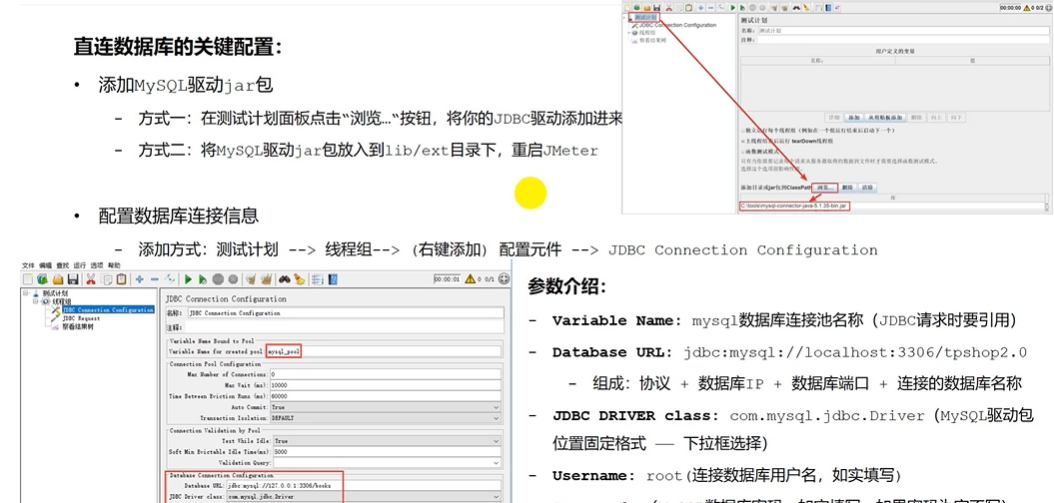Select 察看结果树 in JDBC config window tree
Screen dimensions: 1054x503
78,327
